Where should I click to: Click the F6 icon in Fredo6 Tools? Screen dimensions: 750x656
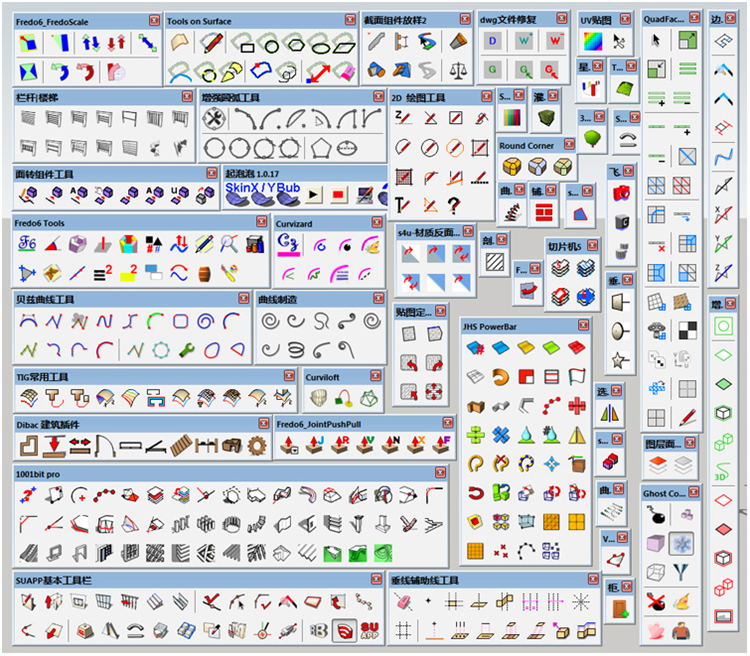27,244
